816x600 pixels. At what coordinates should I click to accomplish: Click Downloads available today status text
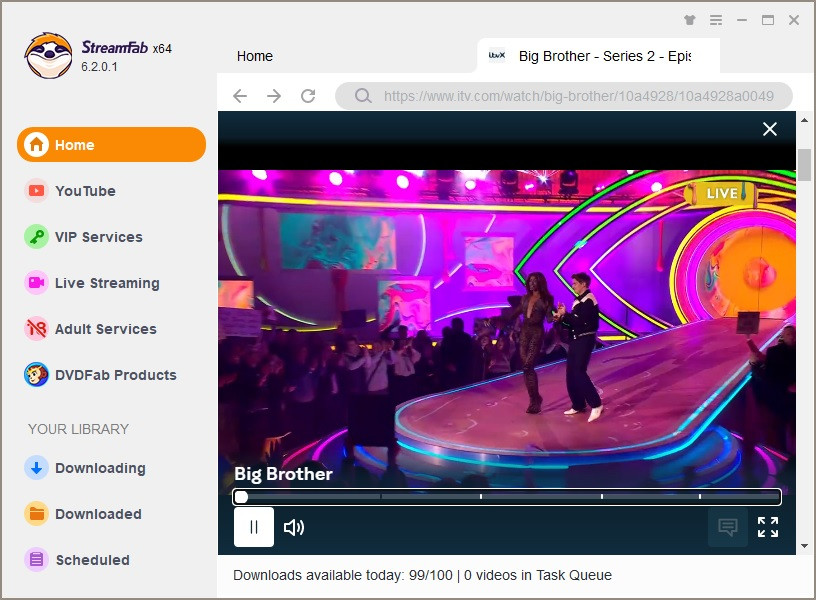point(422,575)
